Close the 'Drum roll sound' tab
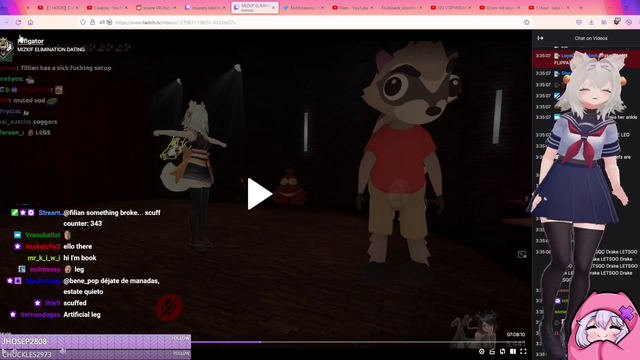Viewport: 640px width, 360px height. tap(519, 8)
